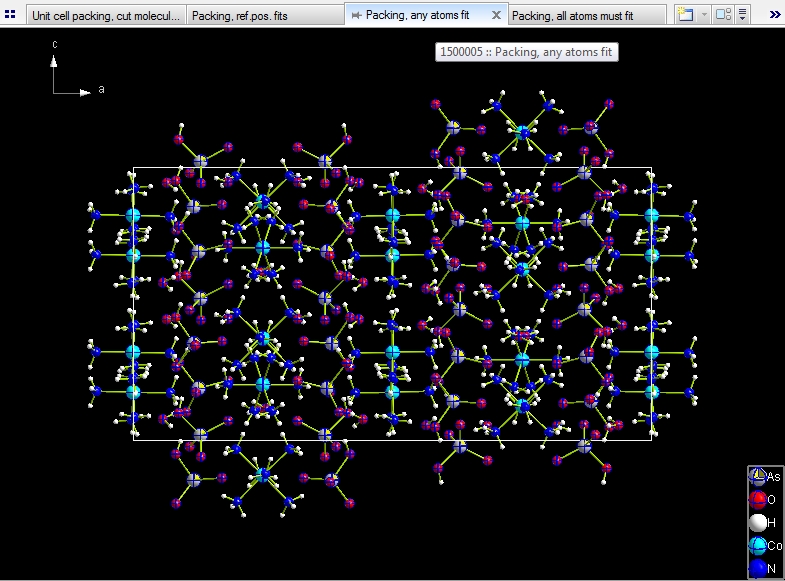The width and height of the screenshot is (785, 581).
Task: Click the cyan Co atom legend sphere
Action: coord(758,546)
